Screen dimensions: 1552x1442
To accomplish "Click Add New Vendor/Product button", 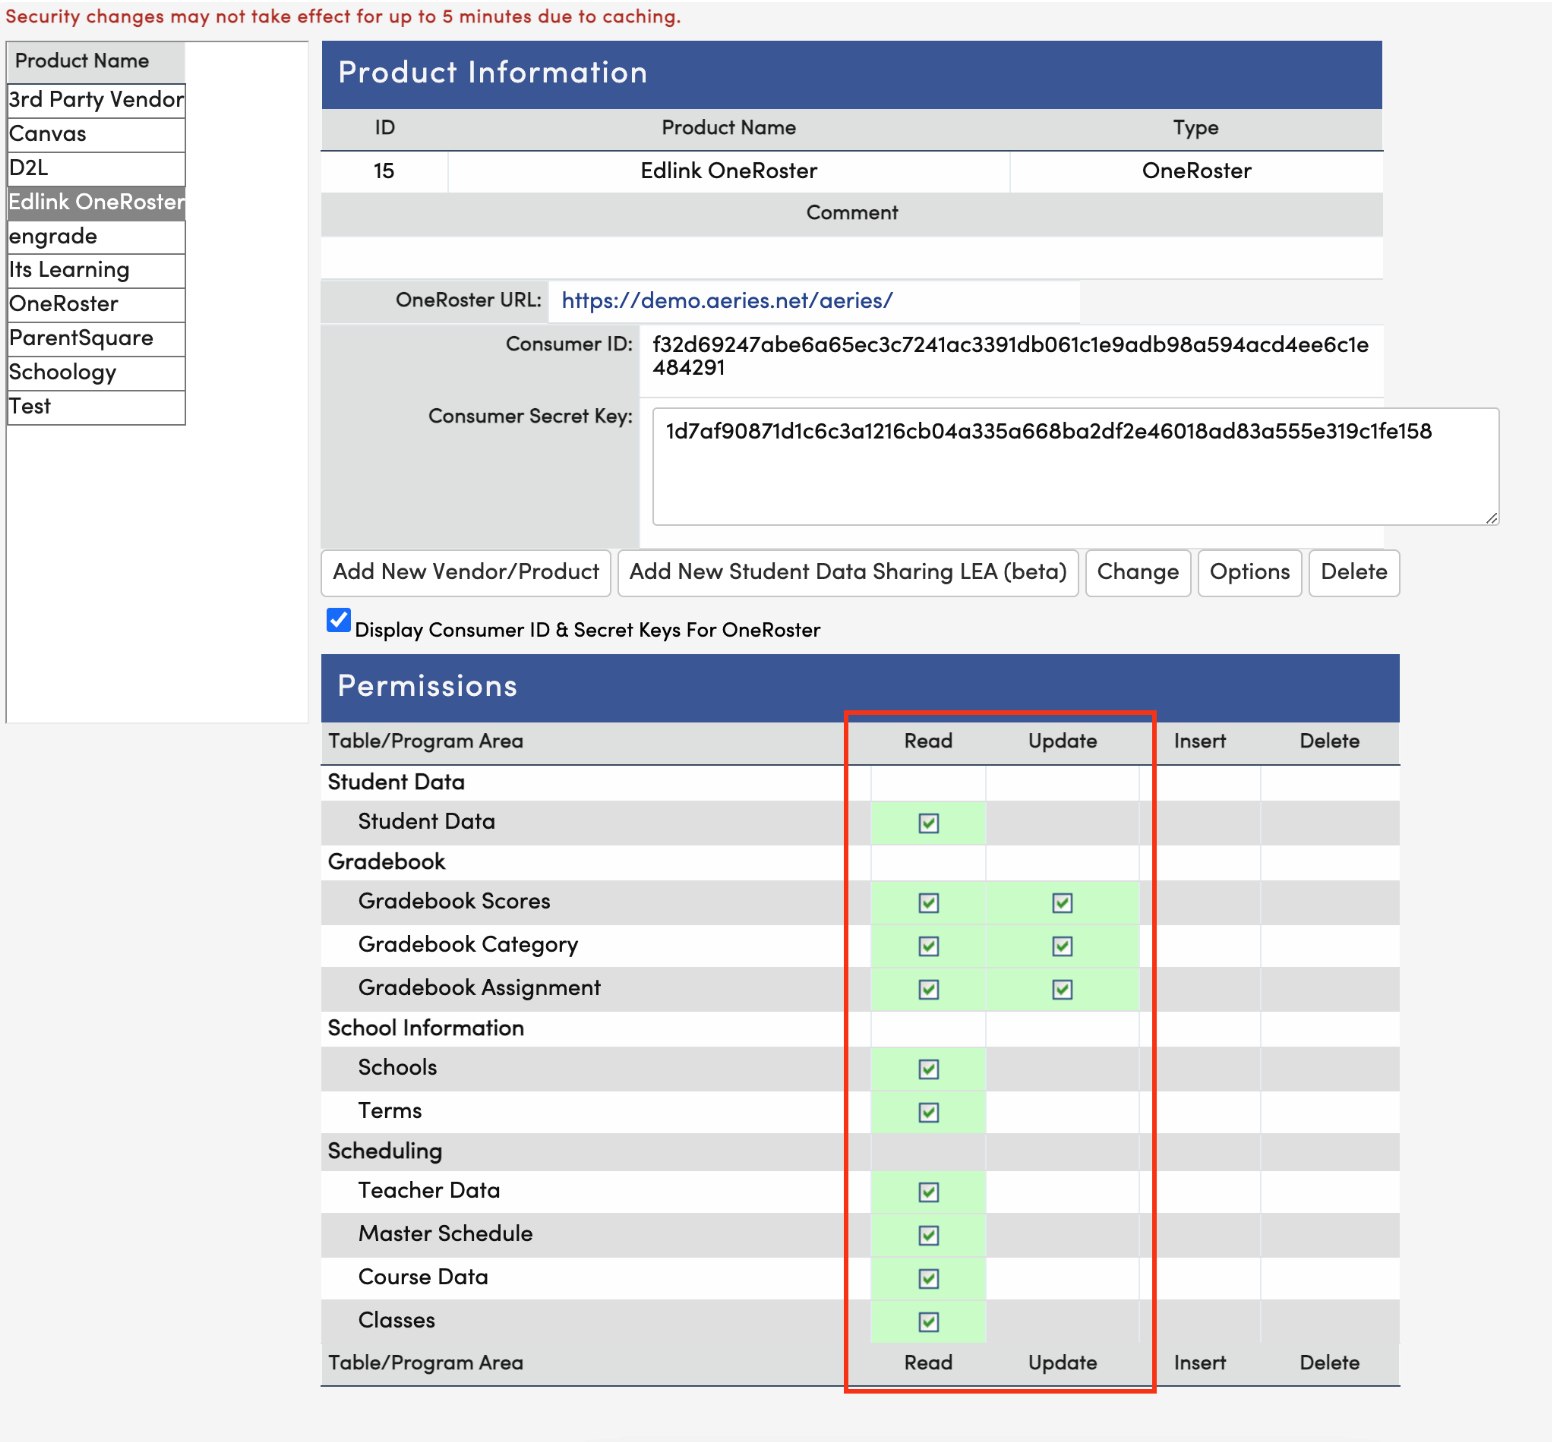I will pos(466,572).
